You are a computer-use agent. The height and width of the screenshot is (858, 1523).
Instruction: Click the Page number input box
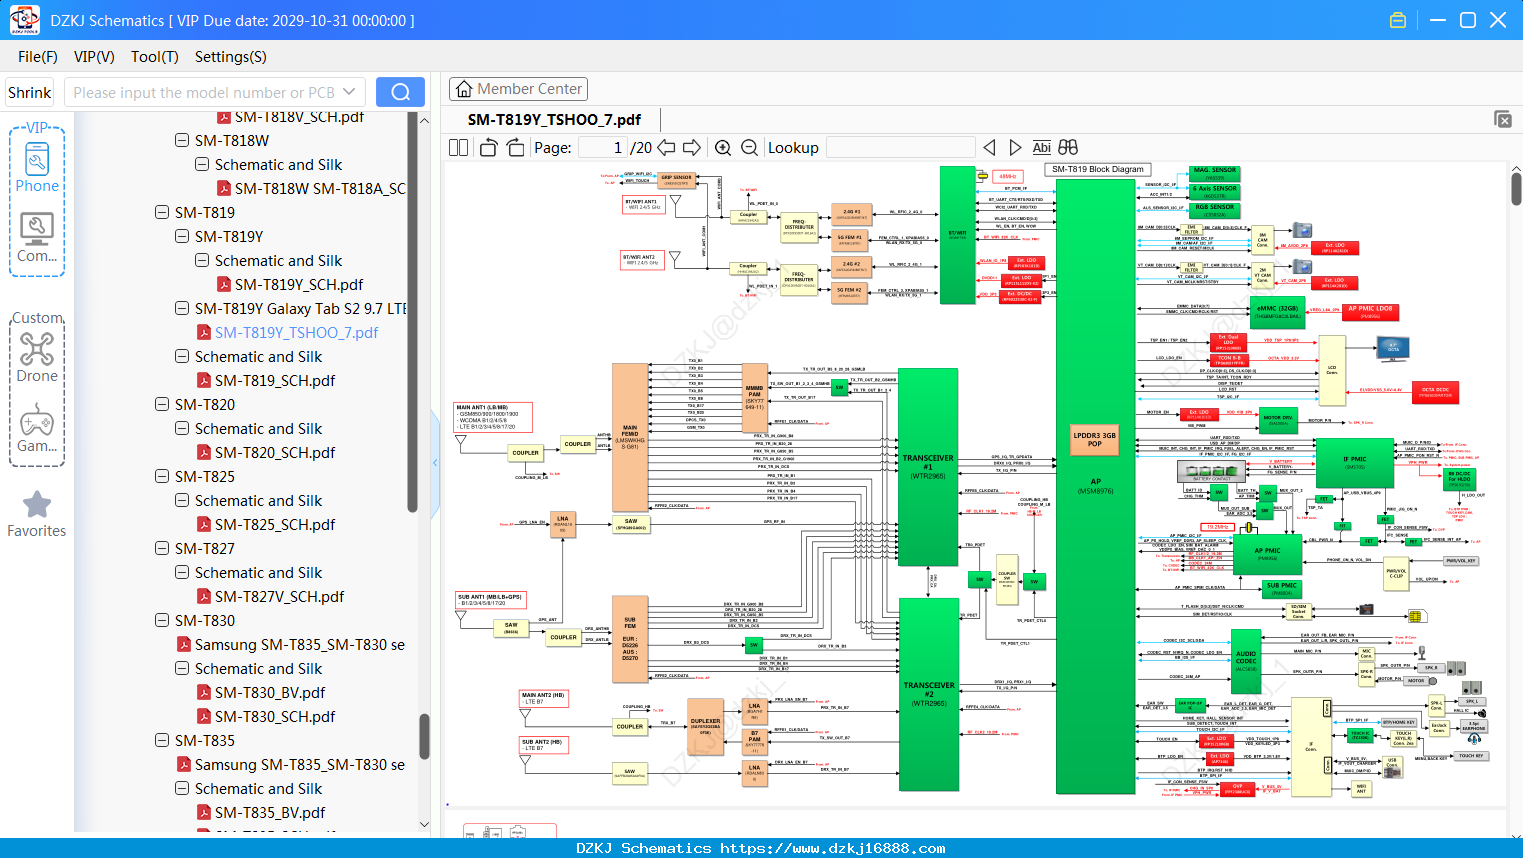pyautogui.click(x=602, y=147)
